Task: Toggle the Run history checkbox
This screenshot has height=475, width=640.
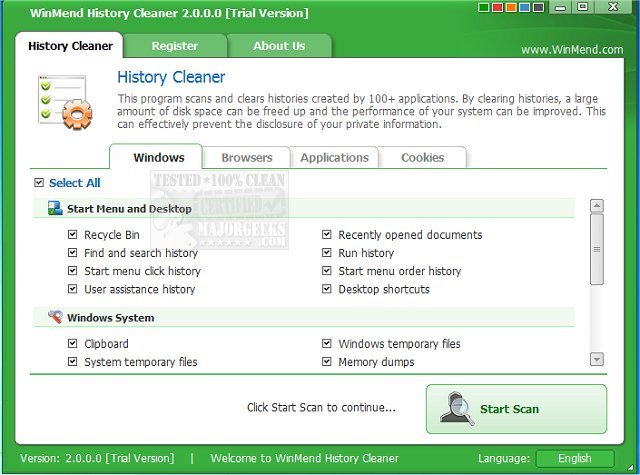Action: [x=327, y=253]
